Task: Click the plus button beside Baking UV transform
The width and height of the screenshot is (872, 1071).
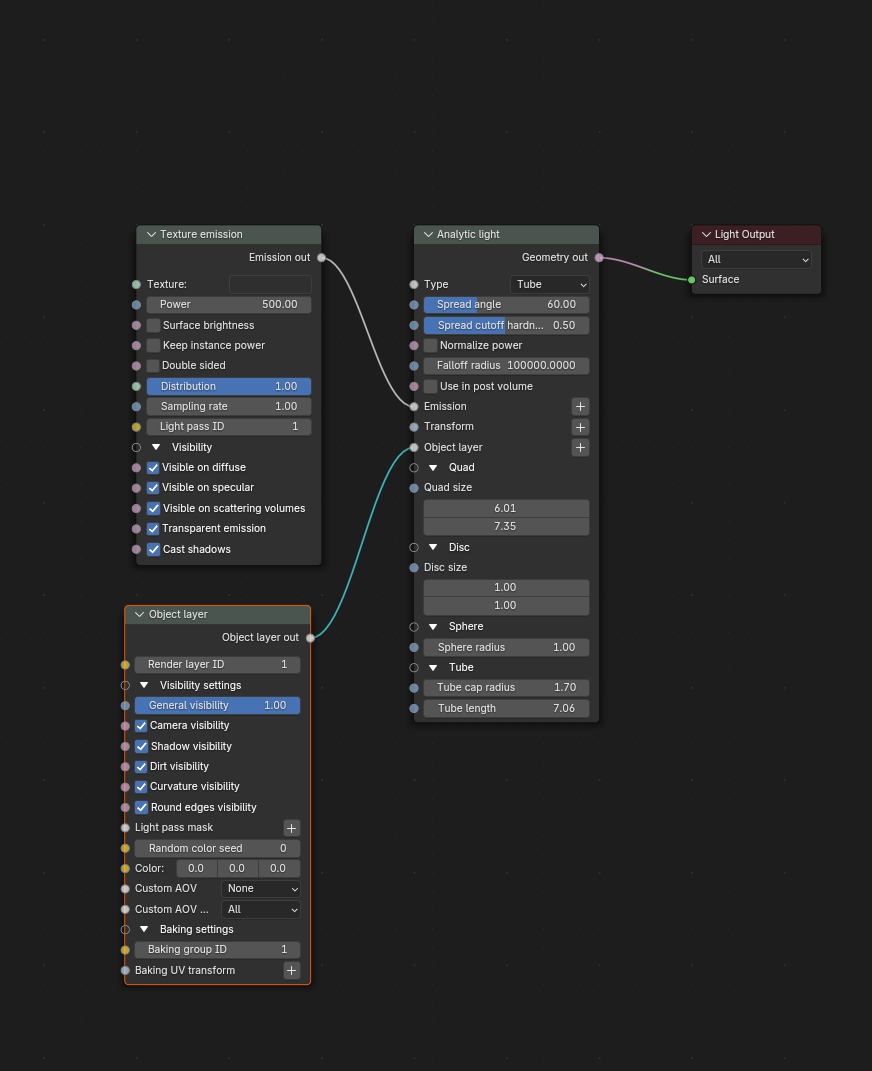Action: point(292,971)
